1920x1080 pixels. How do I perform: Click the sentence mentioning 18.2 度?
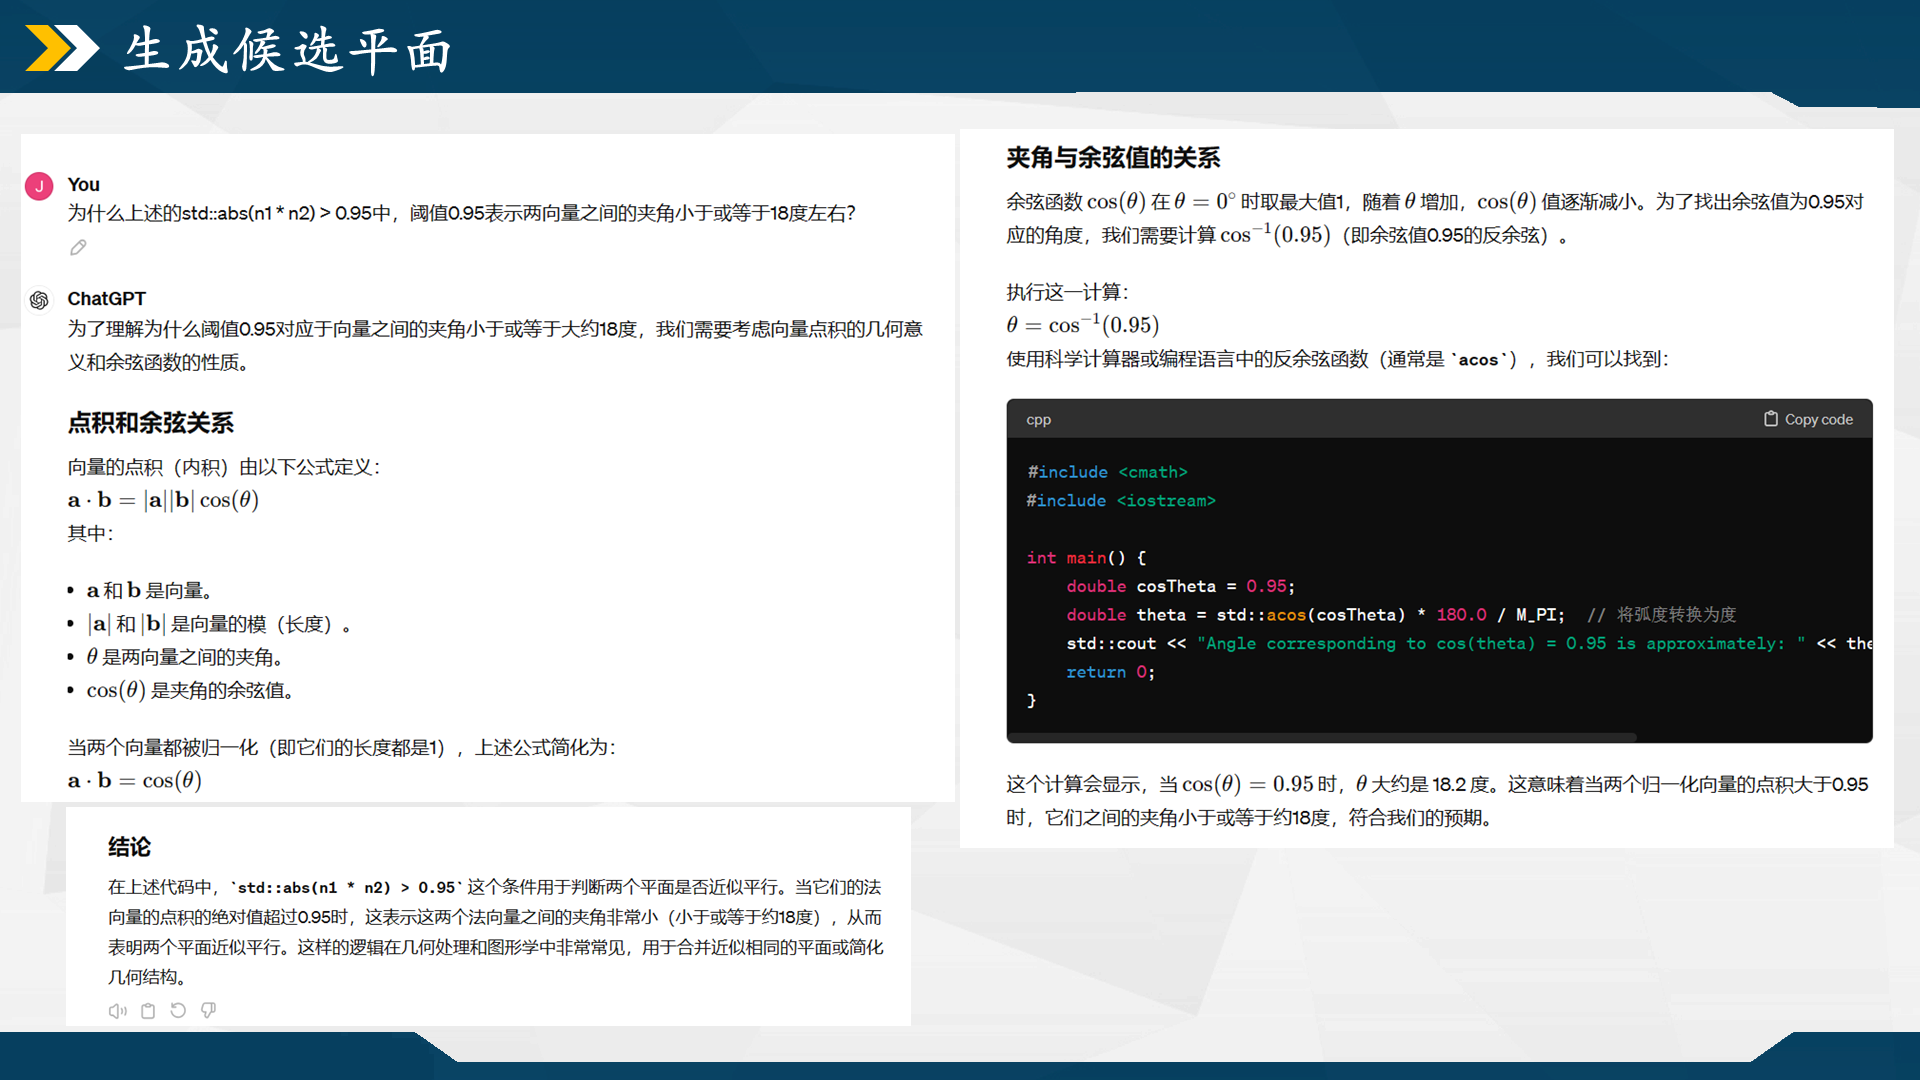[x=1437, y=801]
